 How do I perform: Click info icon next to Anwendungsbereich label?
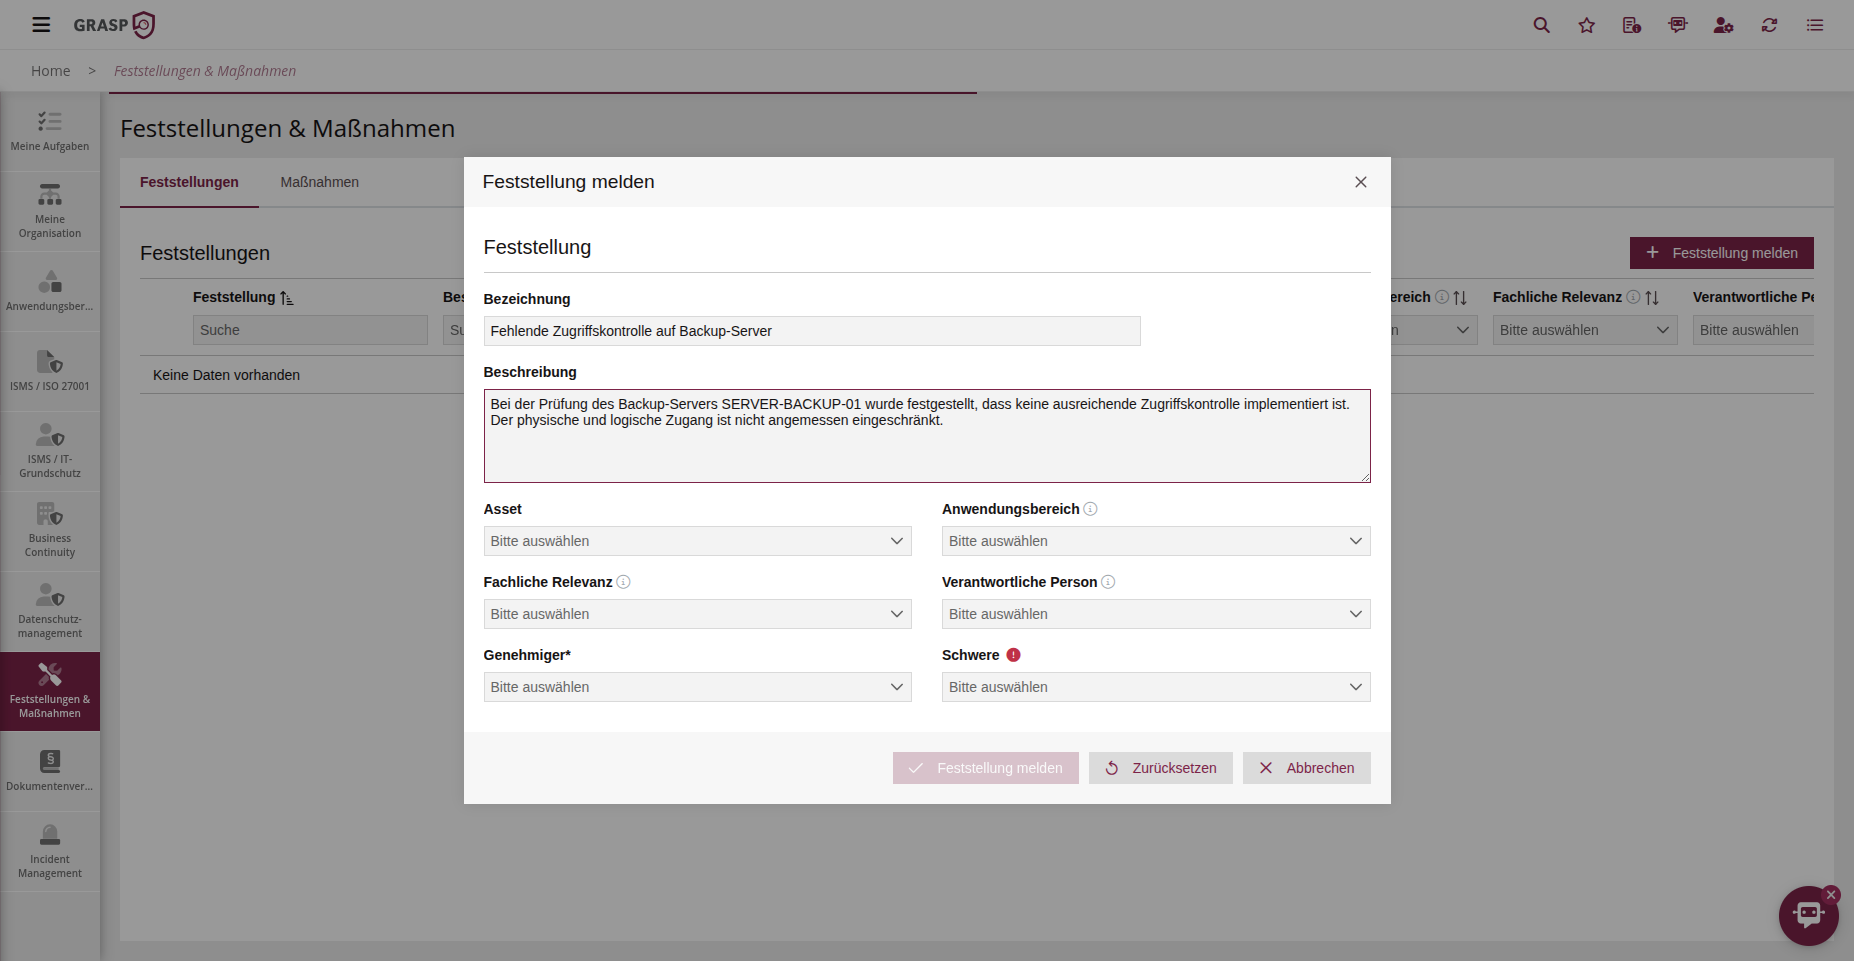[1090, 509]
